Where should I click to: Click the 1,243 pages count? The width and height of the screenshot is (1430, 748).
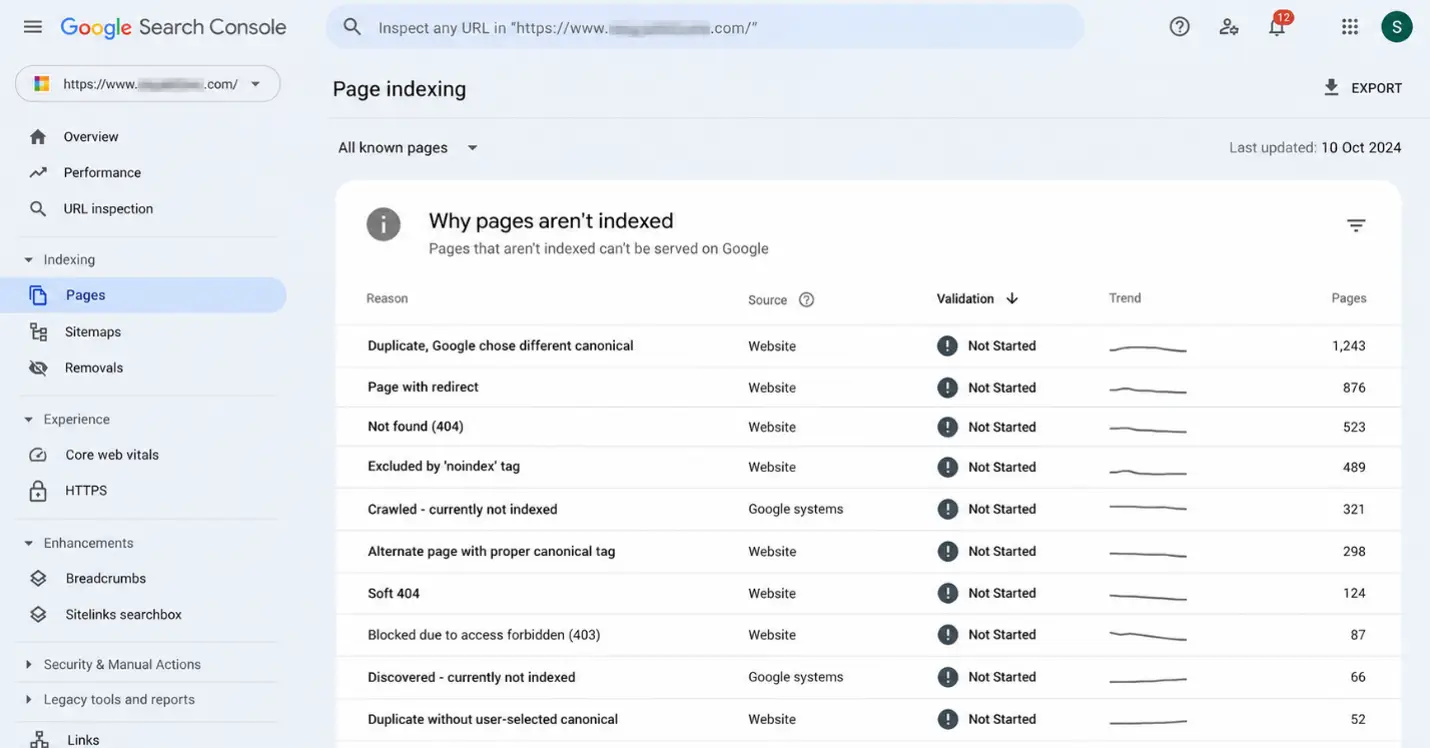pos(1348,346)
